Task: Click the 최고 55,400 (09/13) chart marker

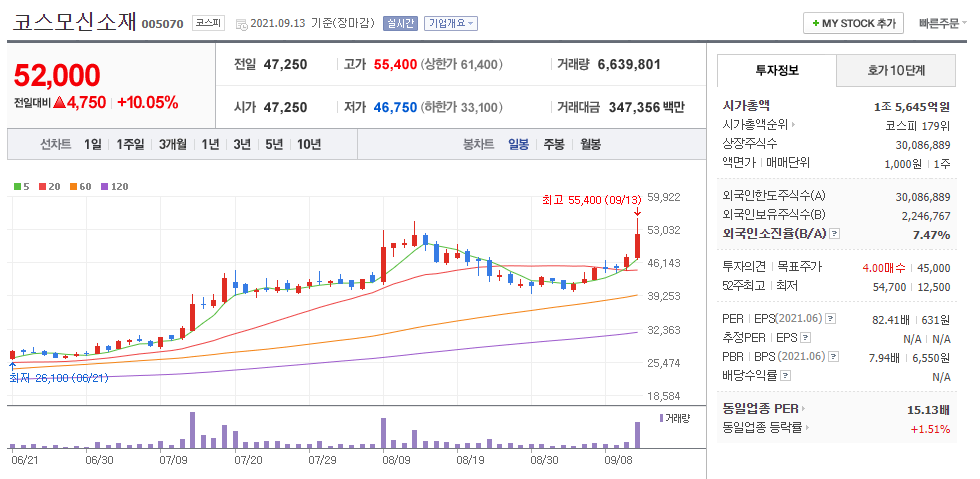Action: point(592,200)
